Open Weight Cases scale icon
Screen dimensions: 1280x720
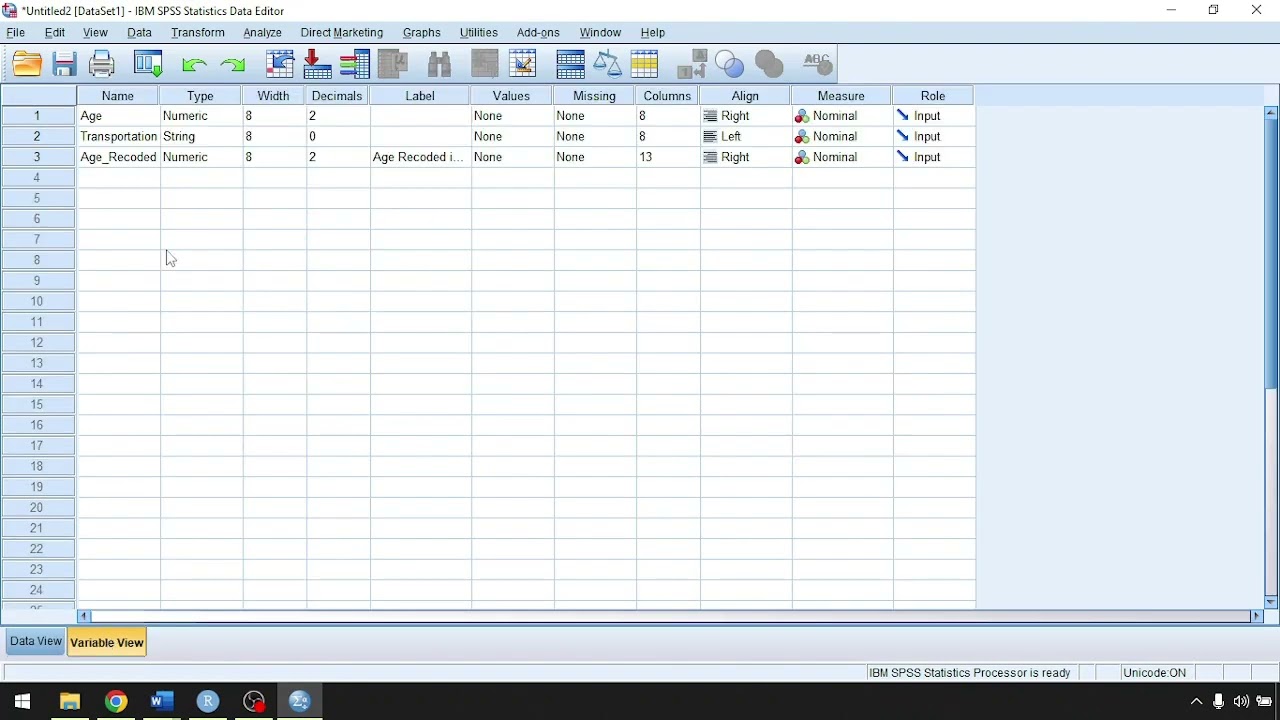point(607,65)
